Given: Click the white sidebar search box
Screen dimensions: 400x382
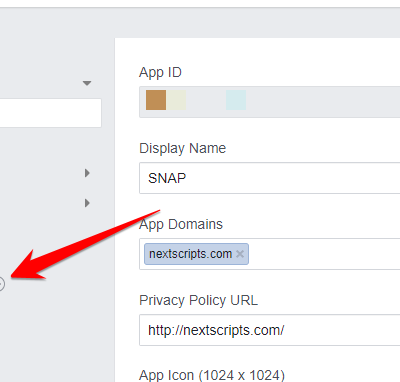Looking at the screenshot, I should click(x=50, y=113).
